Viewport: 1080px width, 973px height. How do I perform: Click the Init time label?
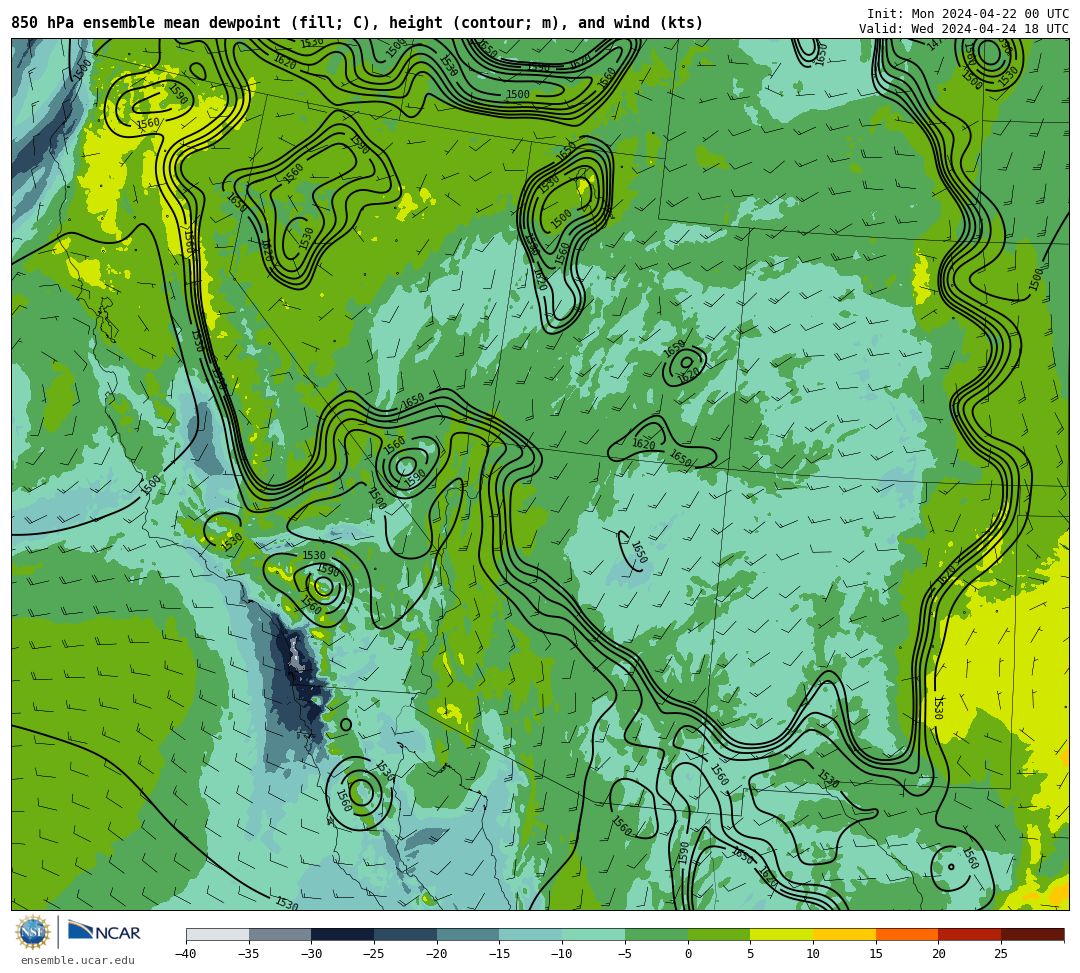[x=968, y=14]
